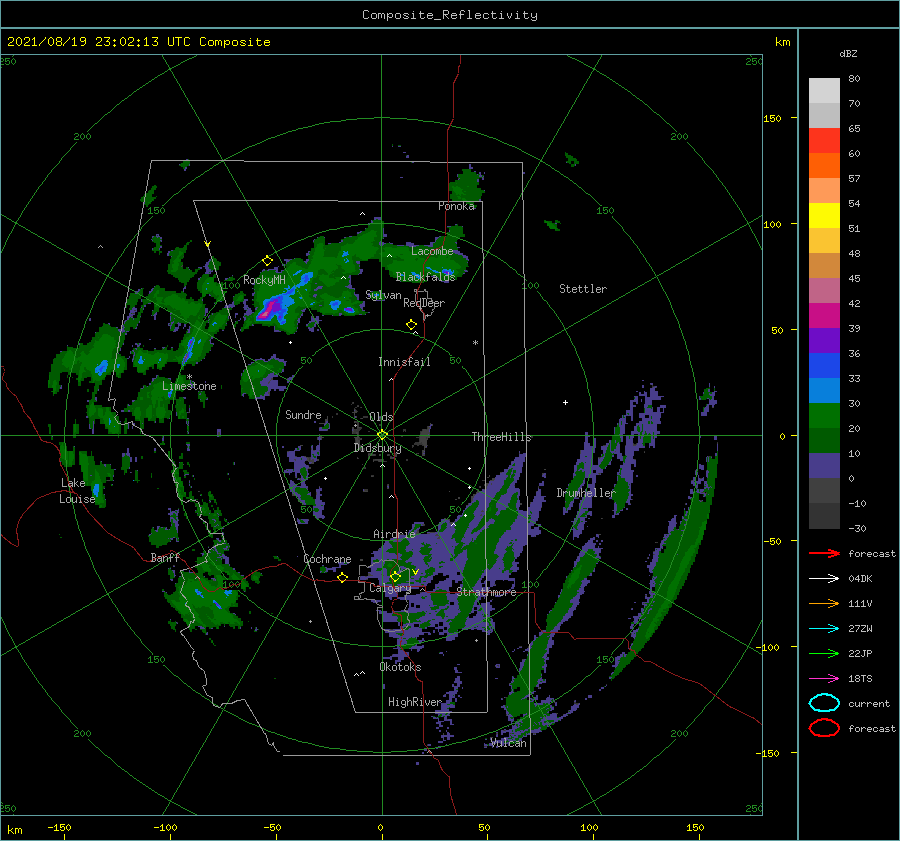Click the -30 dBZ legend value
The height and width of the screenshot is (841, 900).
[857, 528]
